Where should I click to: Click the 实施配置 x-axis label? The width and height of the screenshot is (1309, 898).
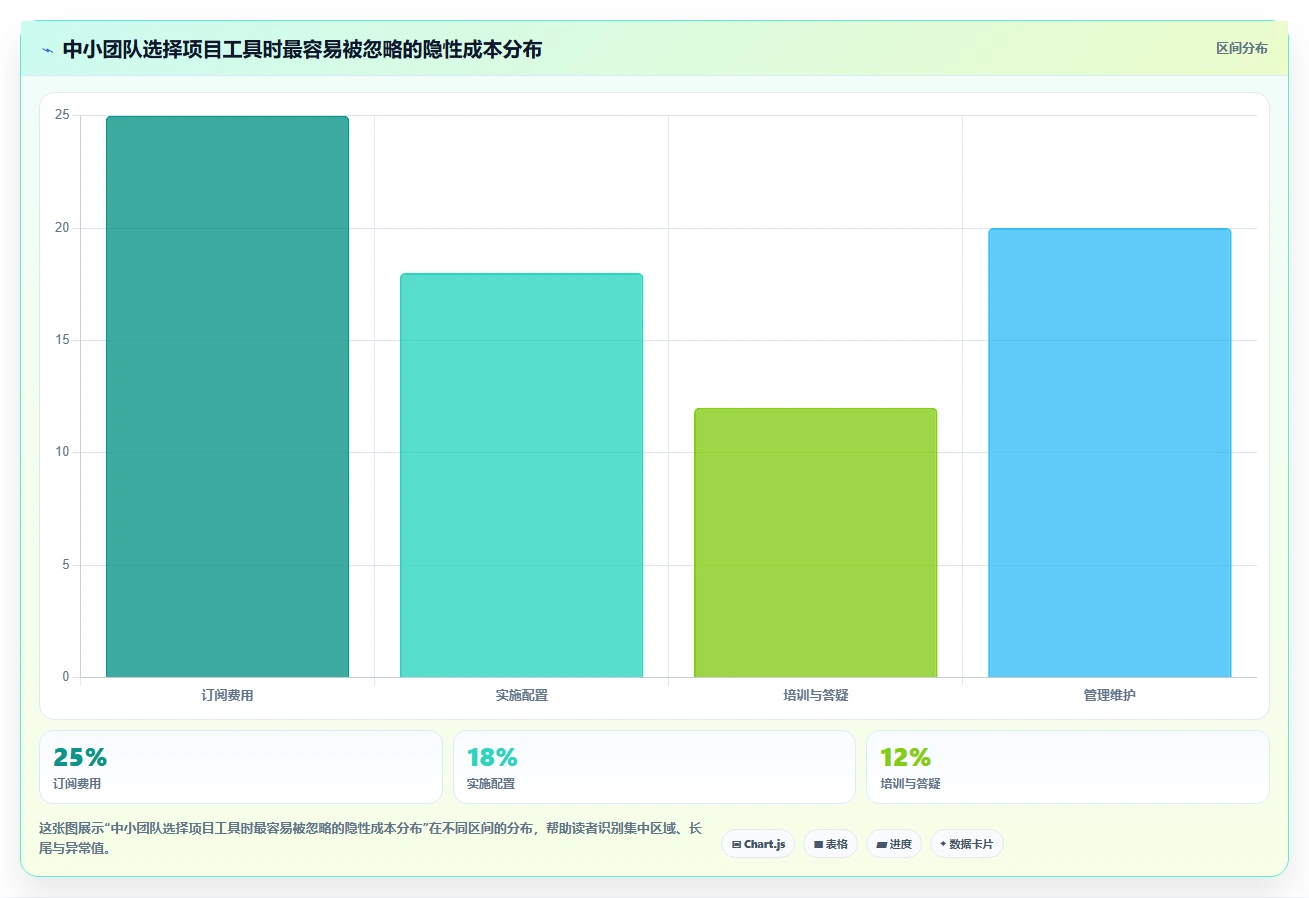pyautogui.click(x=521, y=695)
